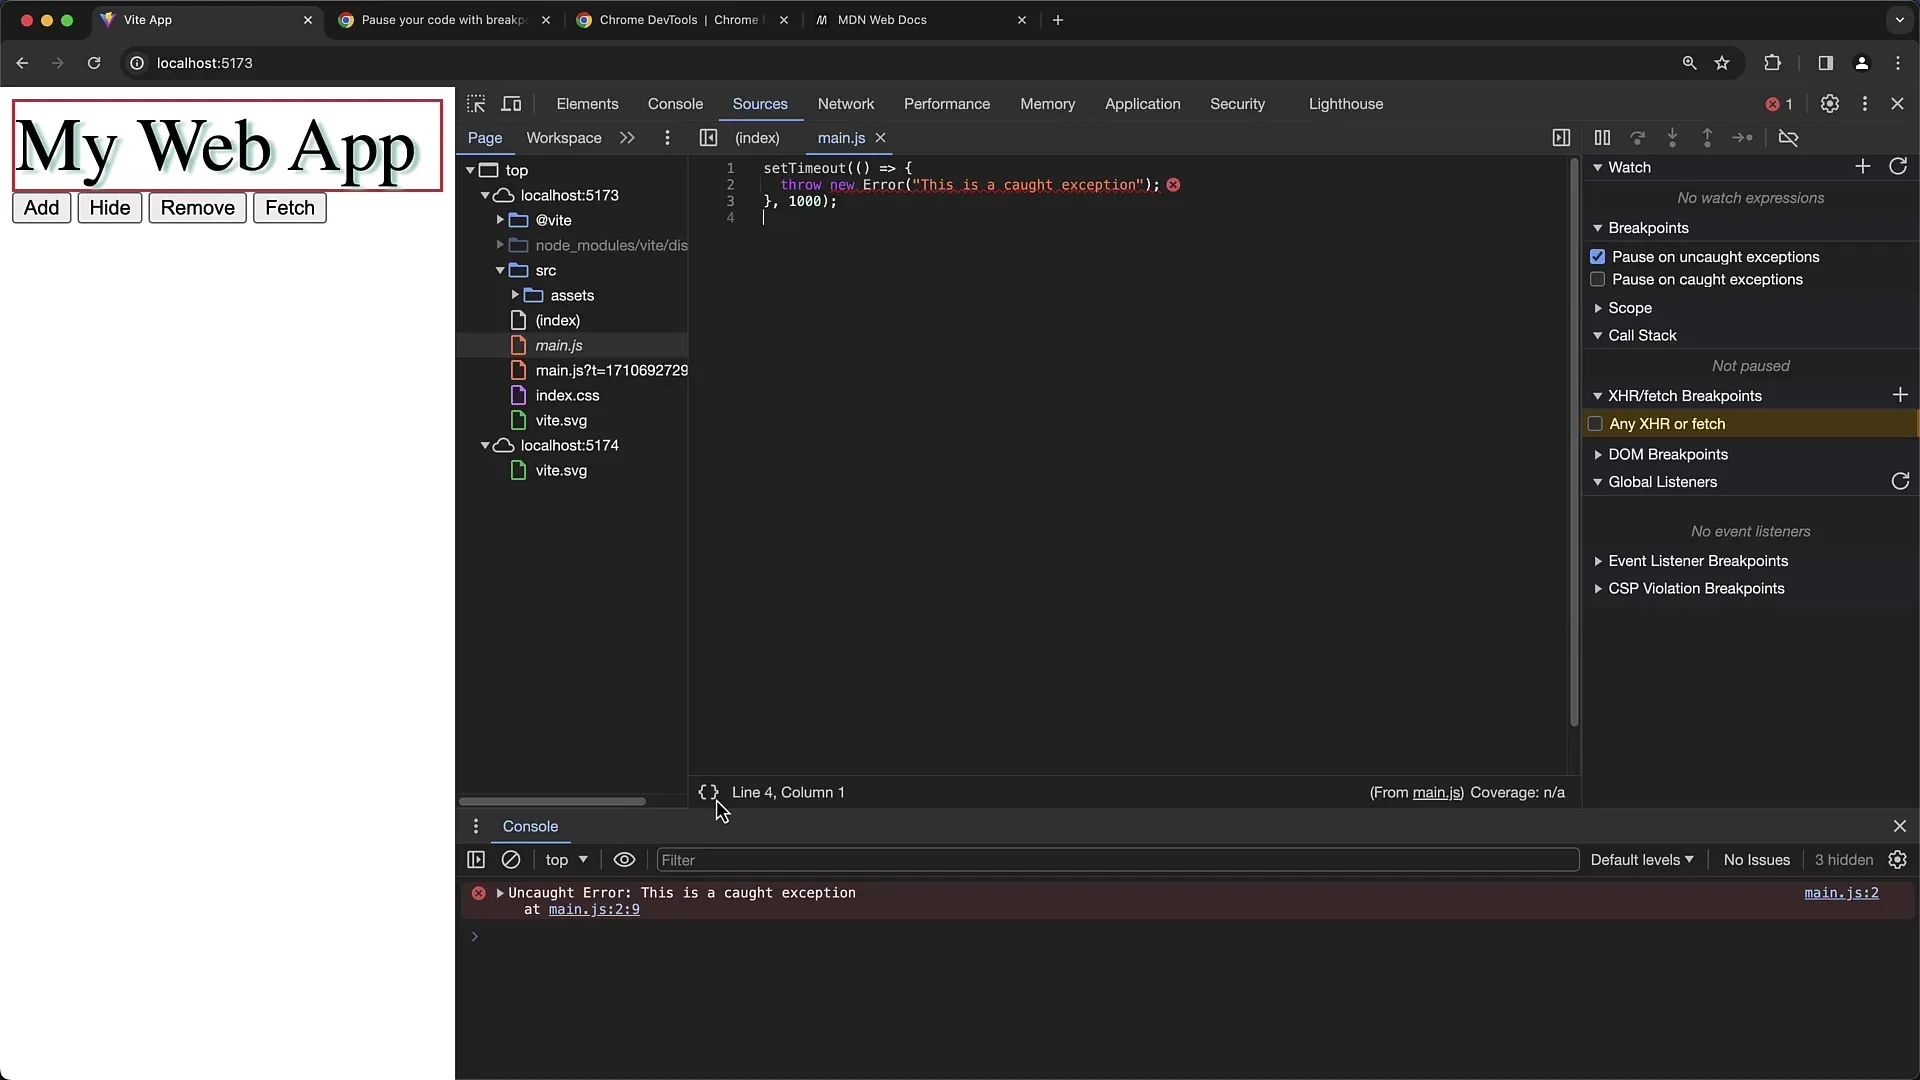This screenshot has height=1080, width=1920.
Task: Click the Console filter input field
Action: pyautogui.click(x=1112, y=858)
